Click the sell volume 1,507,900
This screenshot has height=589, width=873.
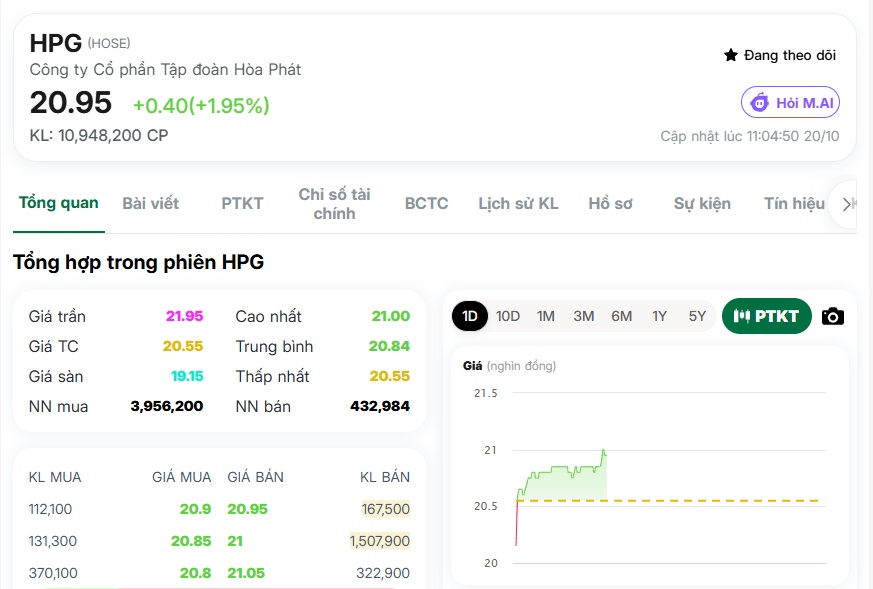(x=380, y=541)
